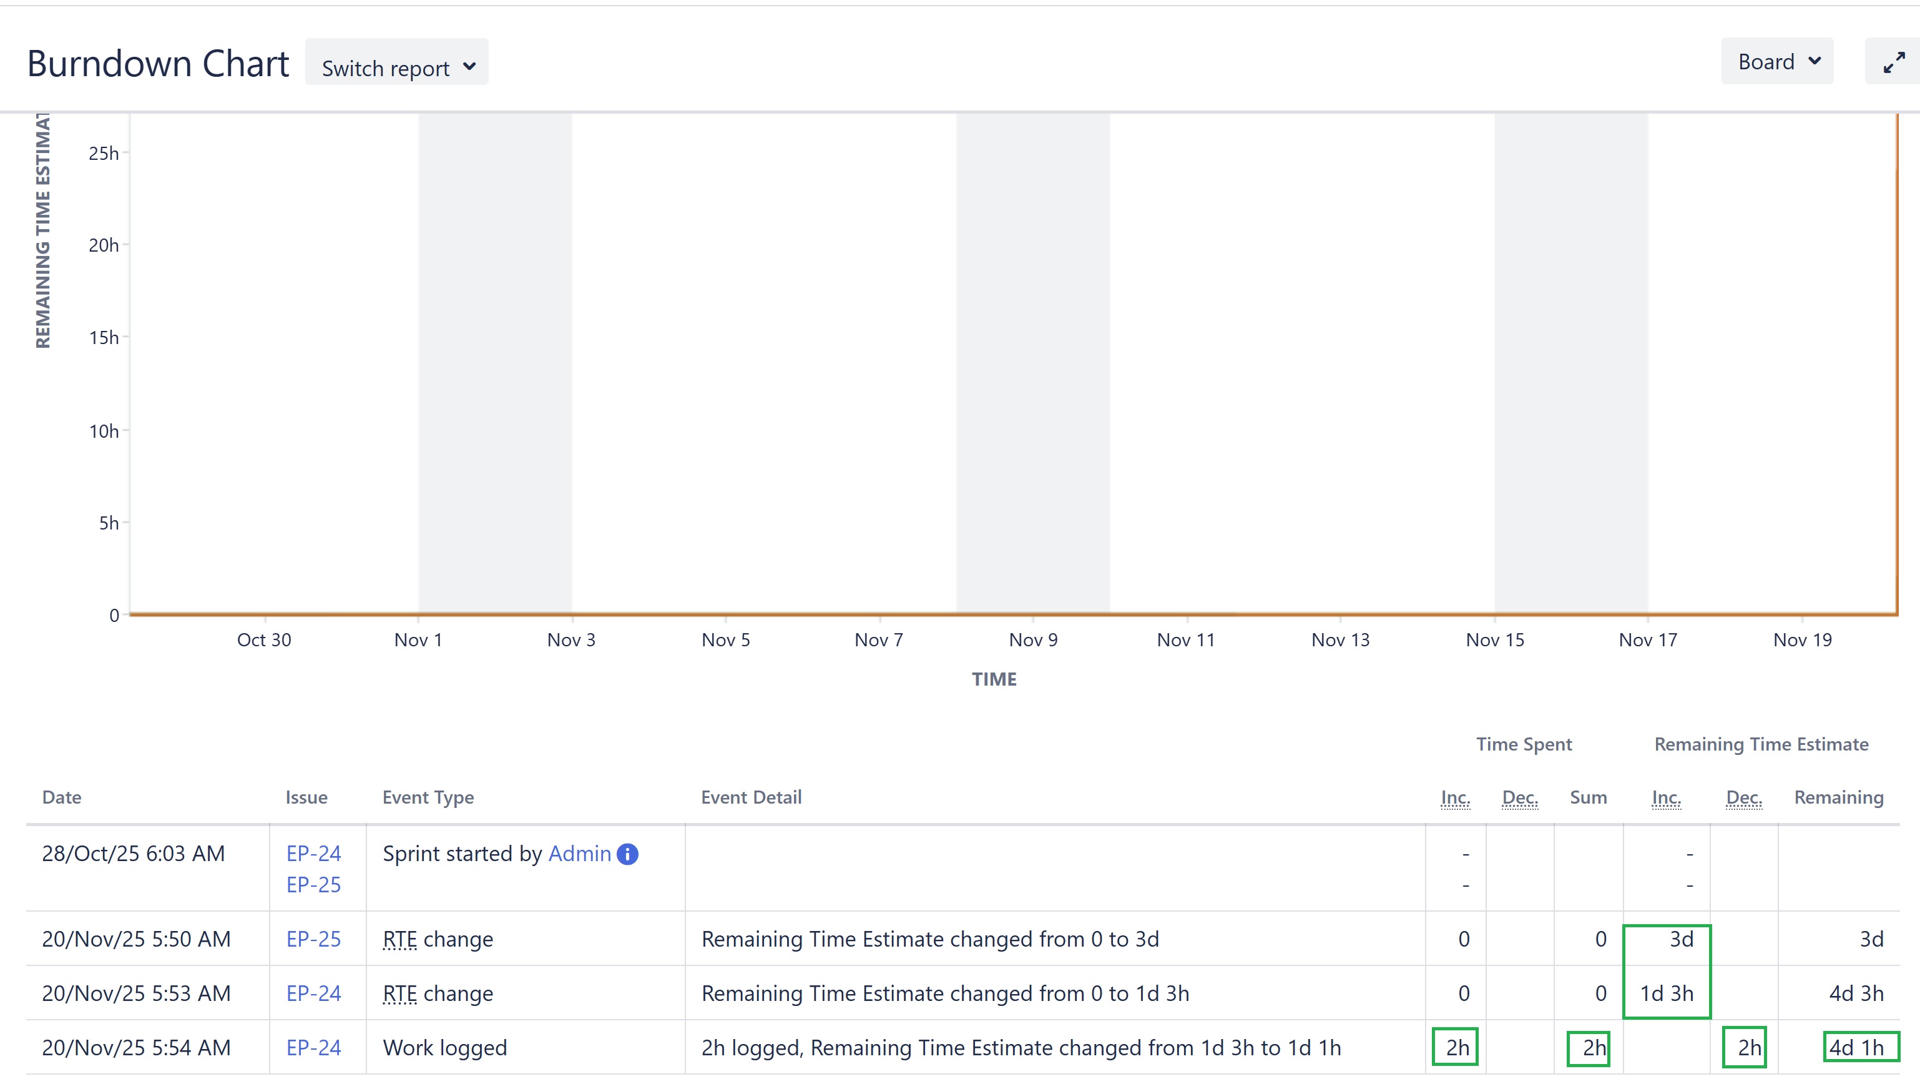Click RTE abbreviation in EP-25 row
The width and height of the screenshot is (1920, 1089).
coord(399,939)
